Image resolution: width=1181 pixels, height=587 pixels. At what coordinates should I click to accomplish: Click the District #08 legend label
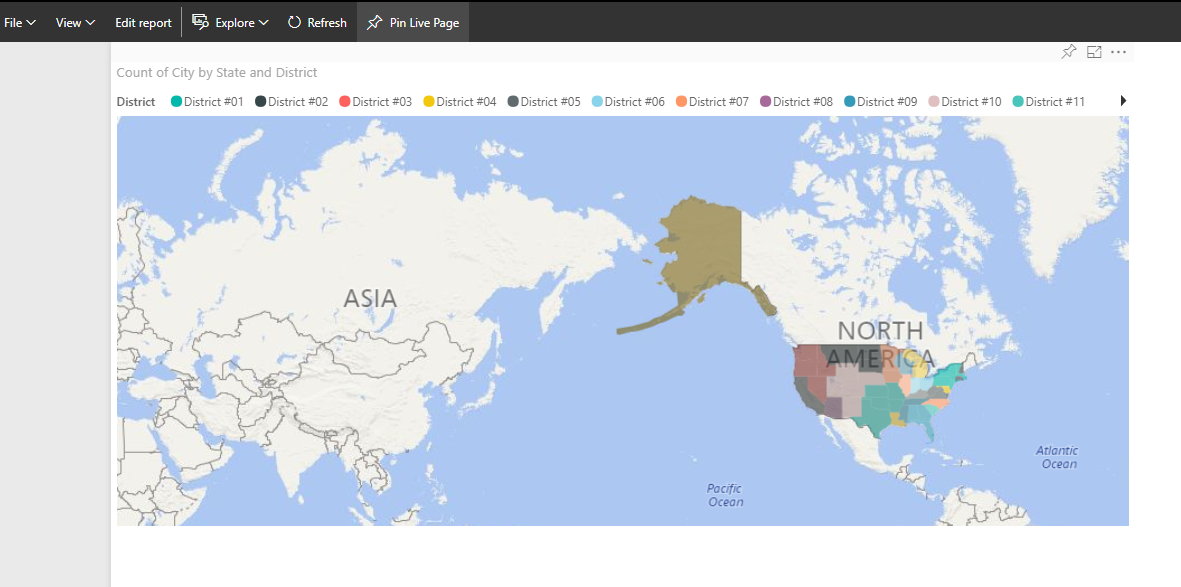803,102
